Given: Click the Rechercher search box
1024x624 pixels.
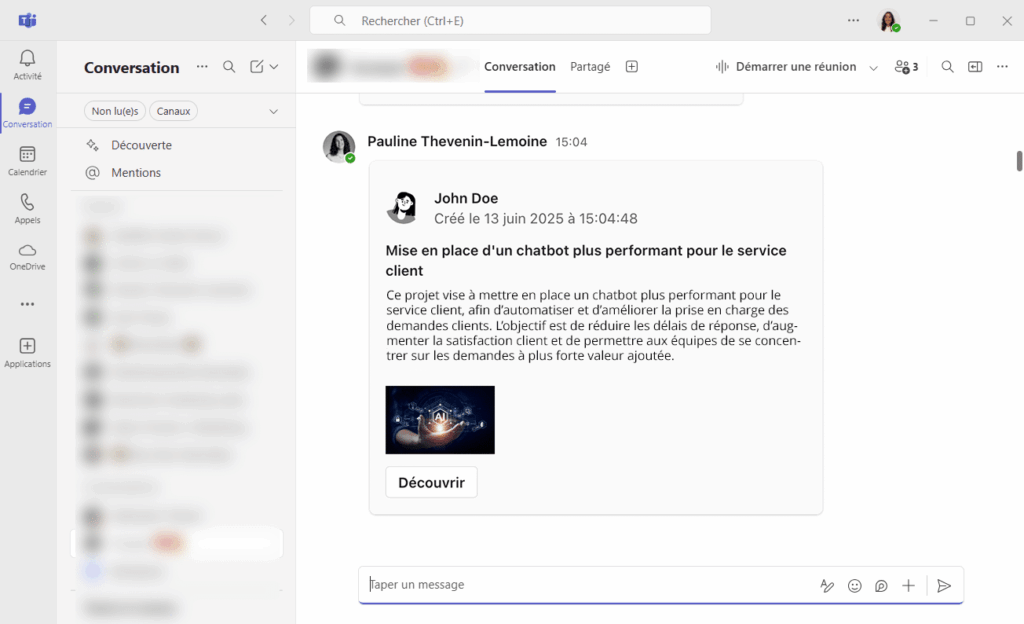Looking at the screenshot, I should click(510, 20).
